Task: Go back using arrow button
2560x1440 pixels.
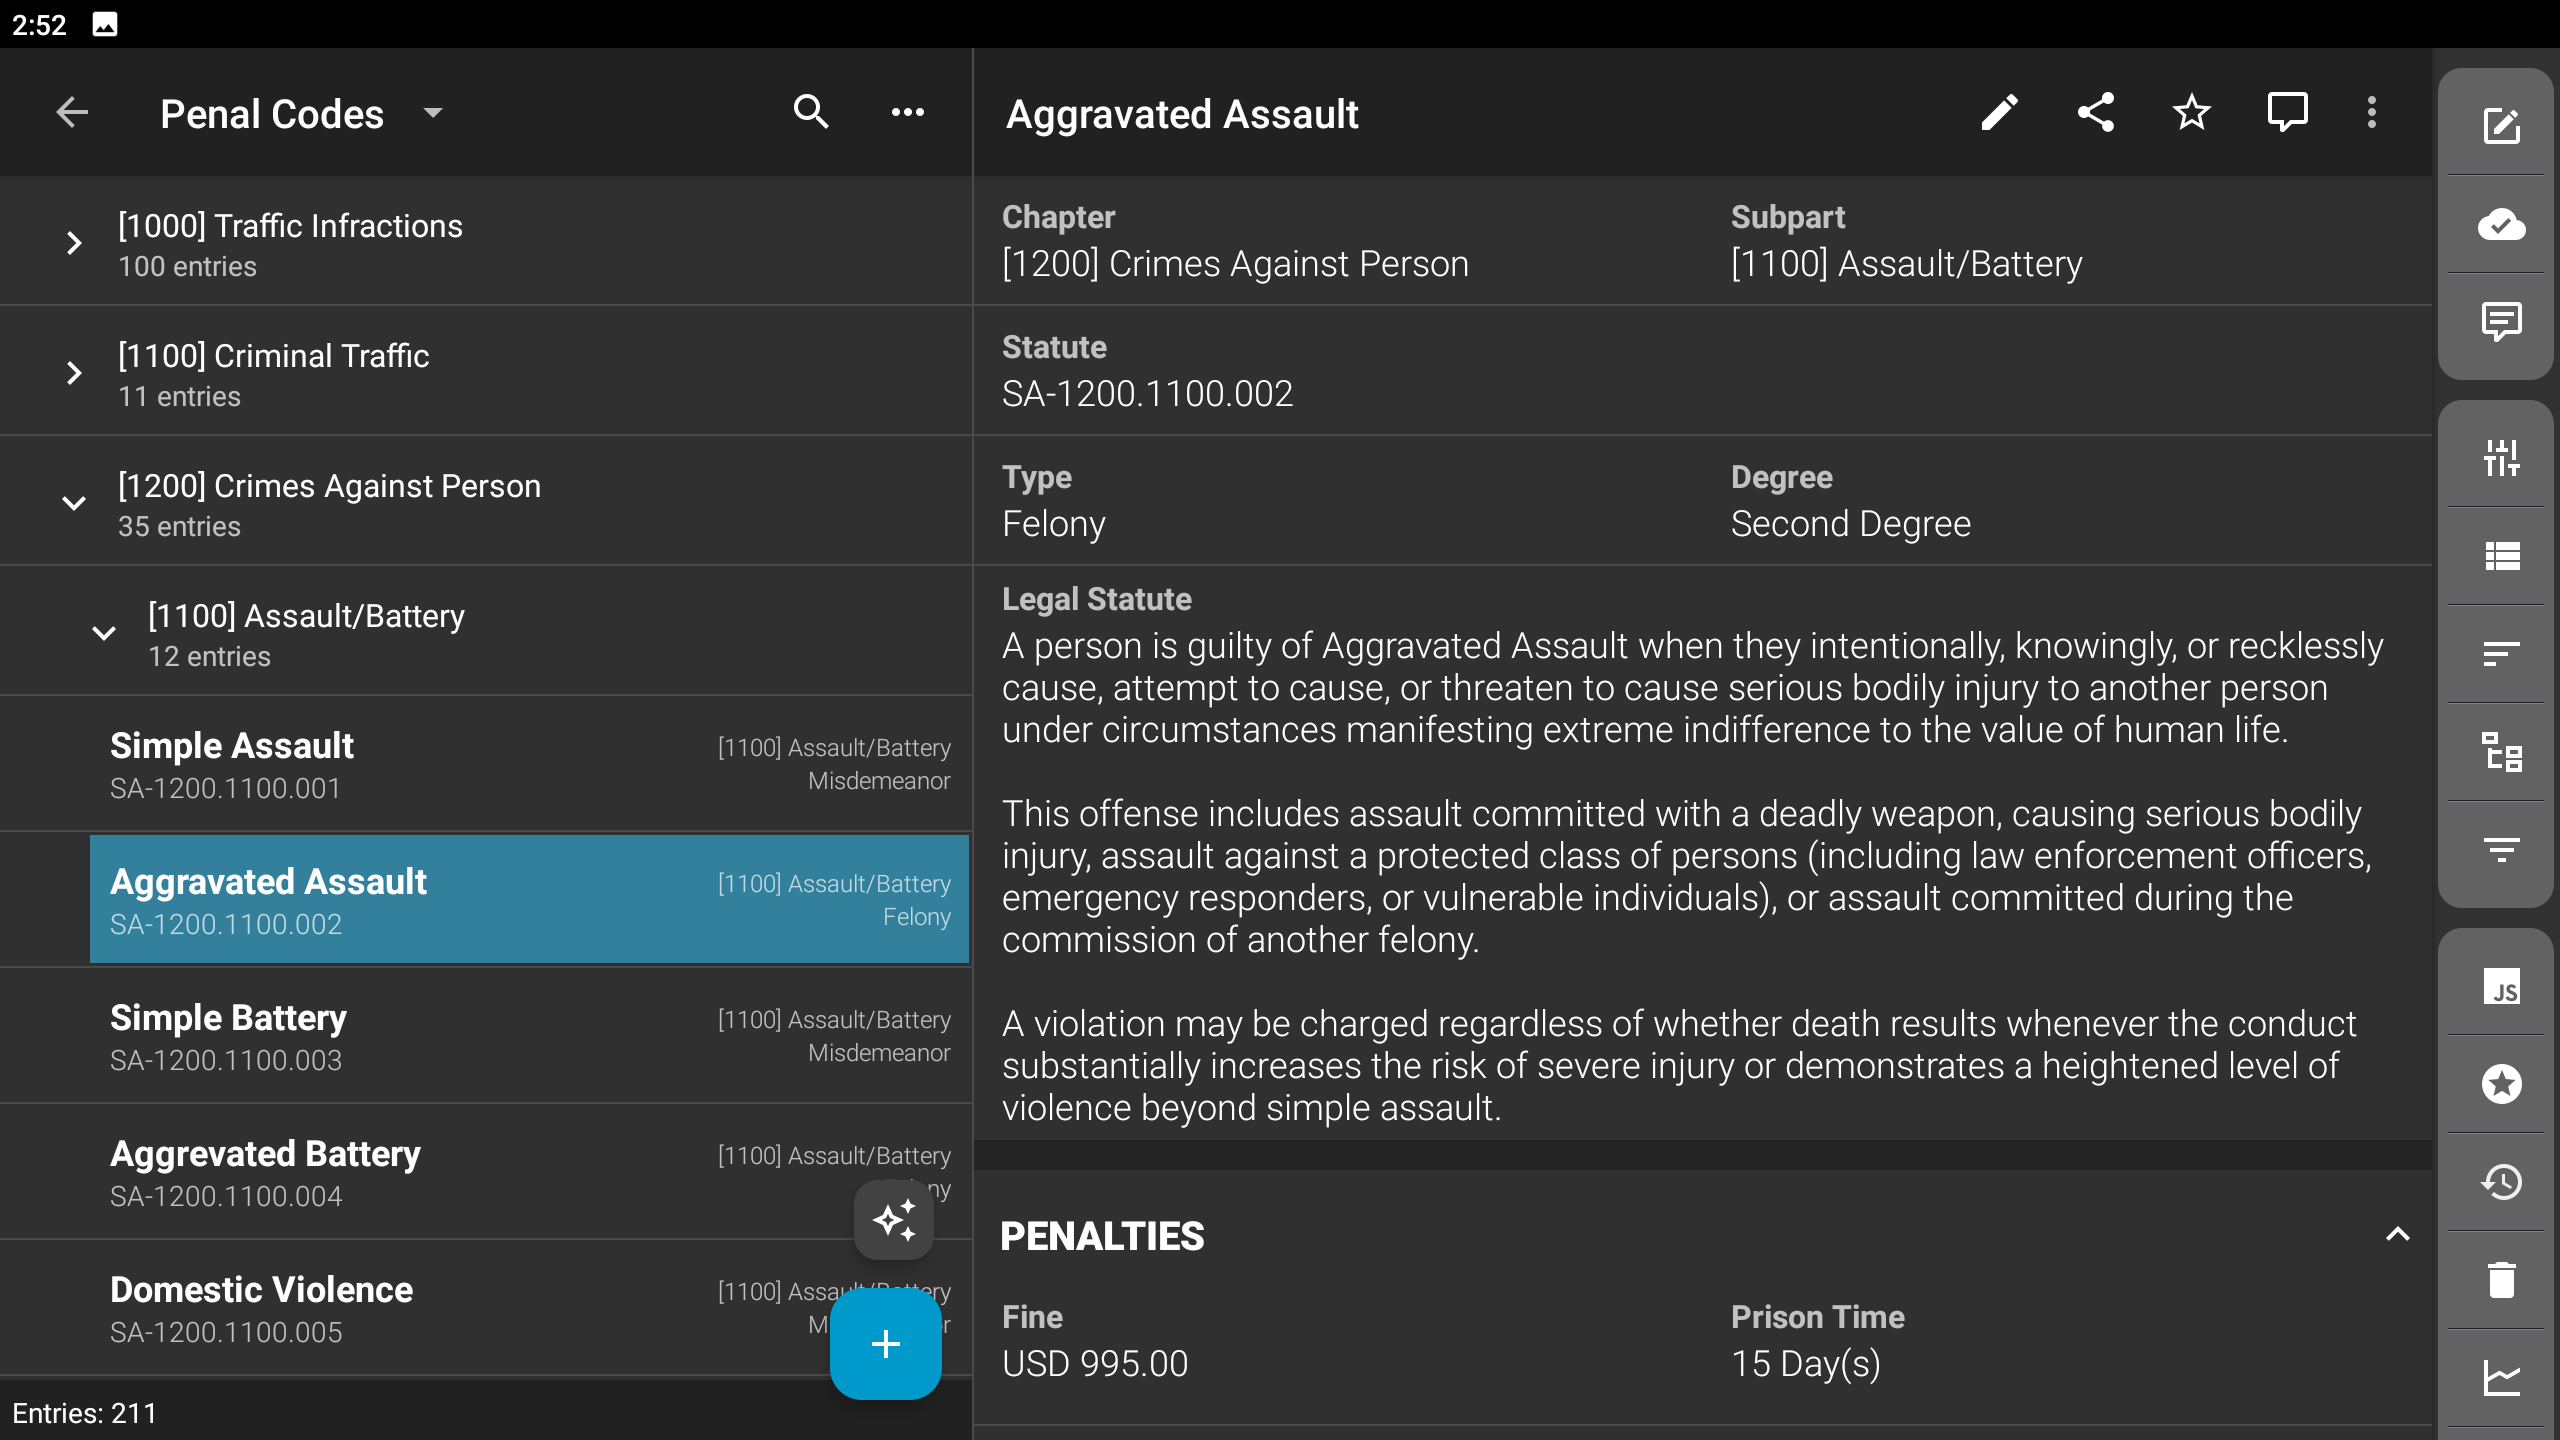Action: tap(72, 113)
